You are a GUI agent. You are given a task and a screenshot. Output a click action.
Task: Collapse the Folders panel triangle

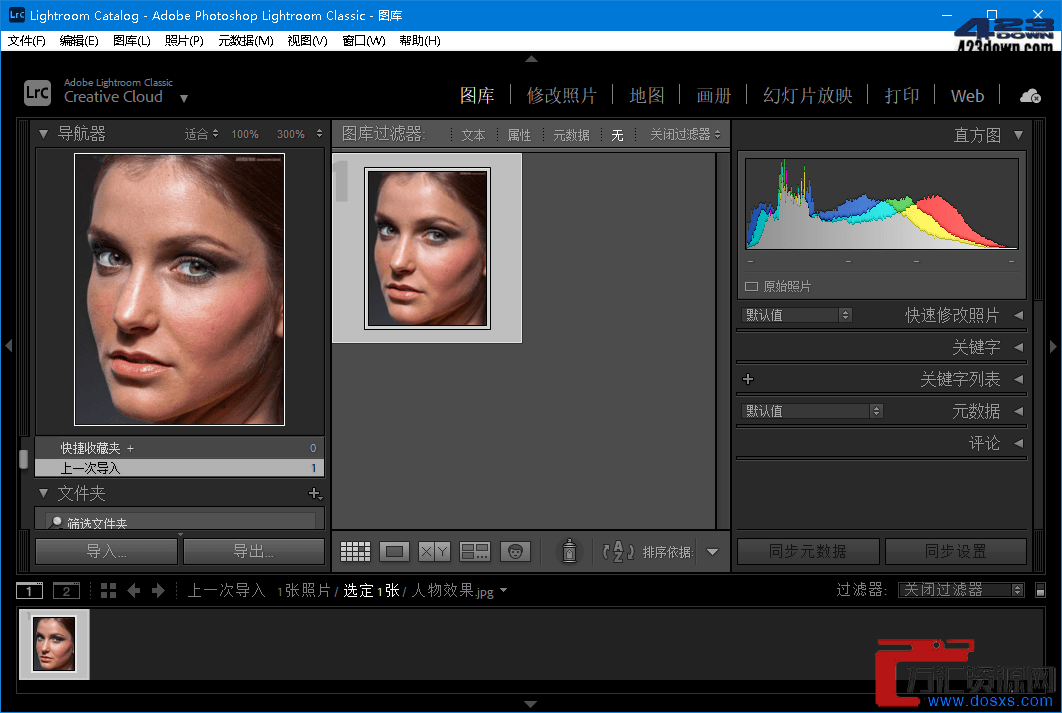[x=43, y=493]
